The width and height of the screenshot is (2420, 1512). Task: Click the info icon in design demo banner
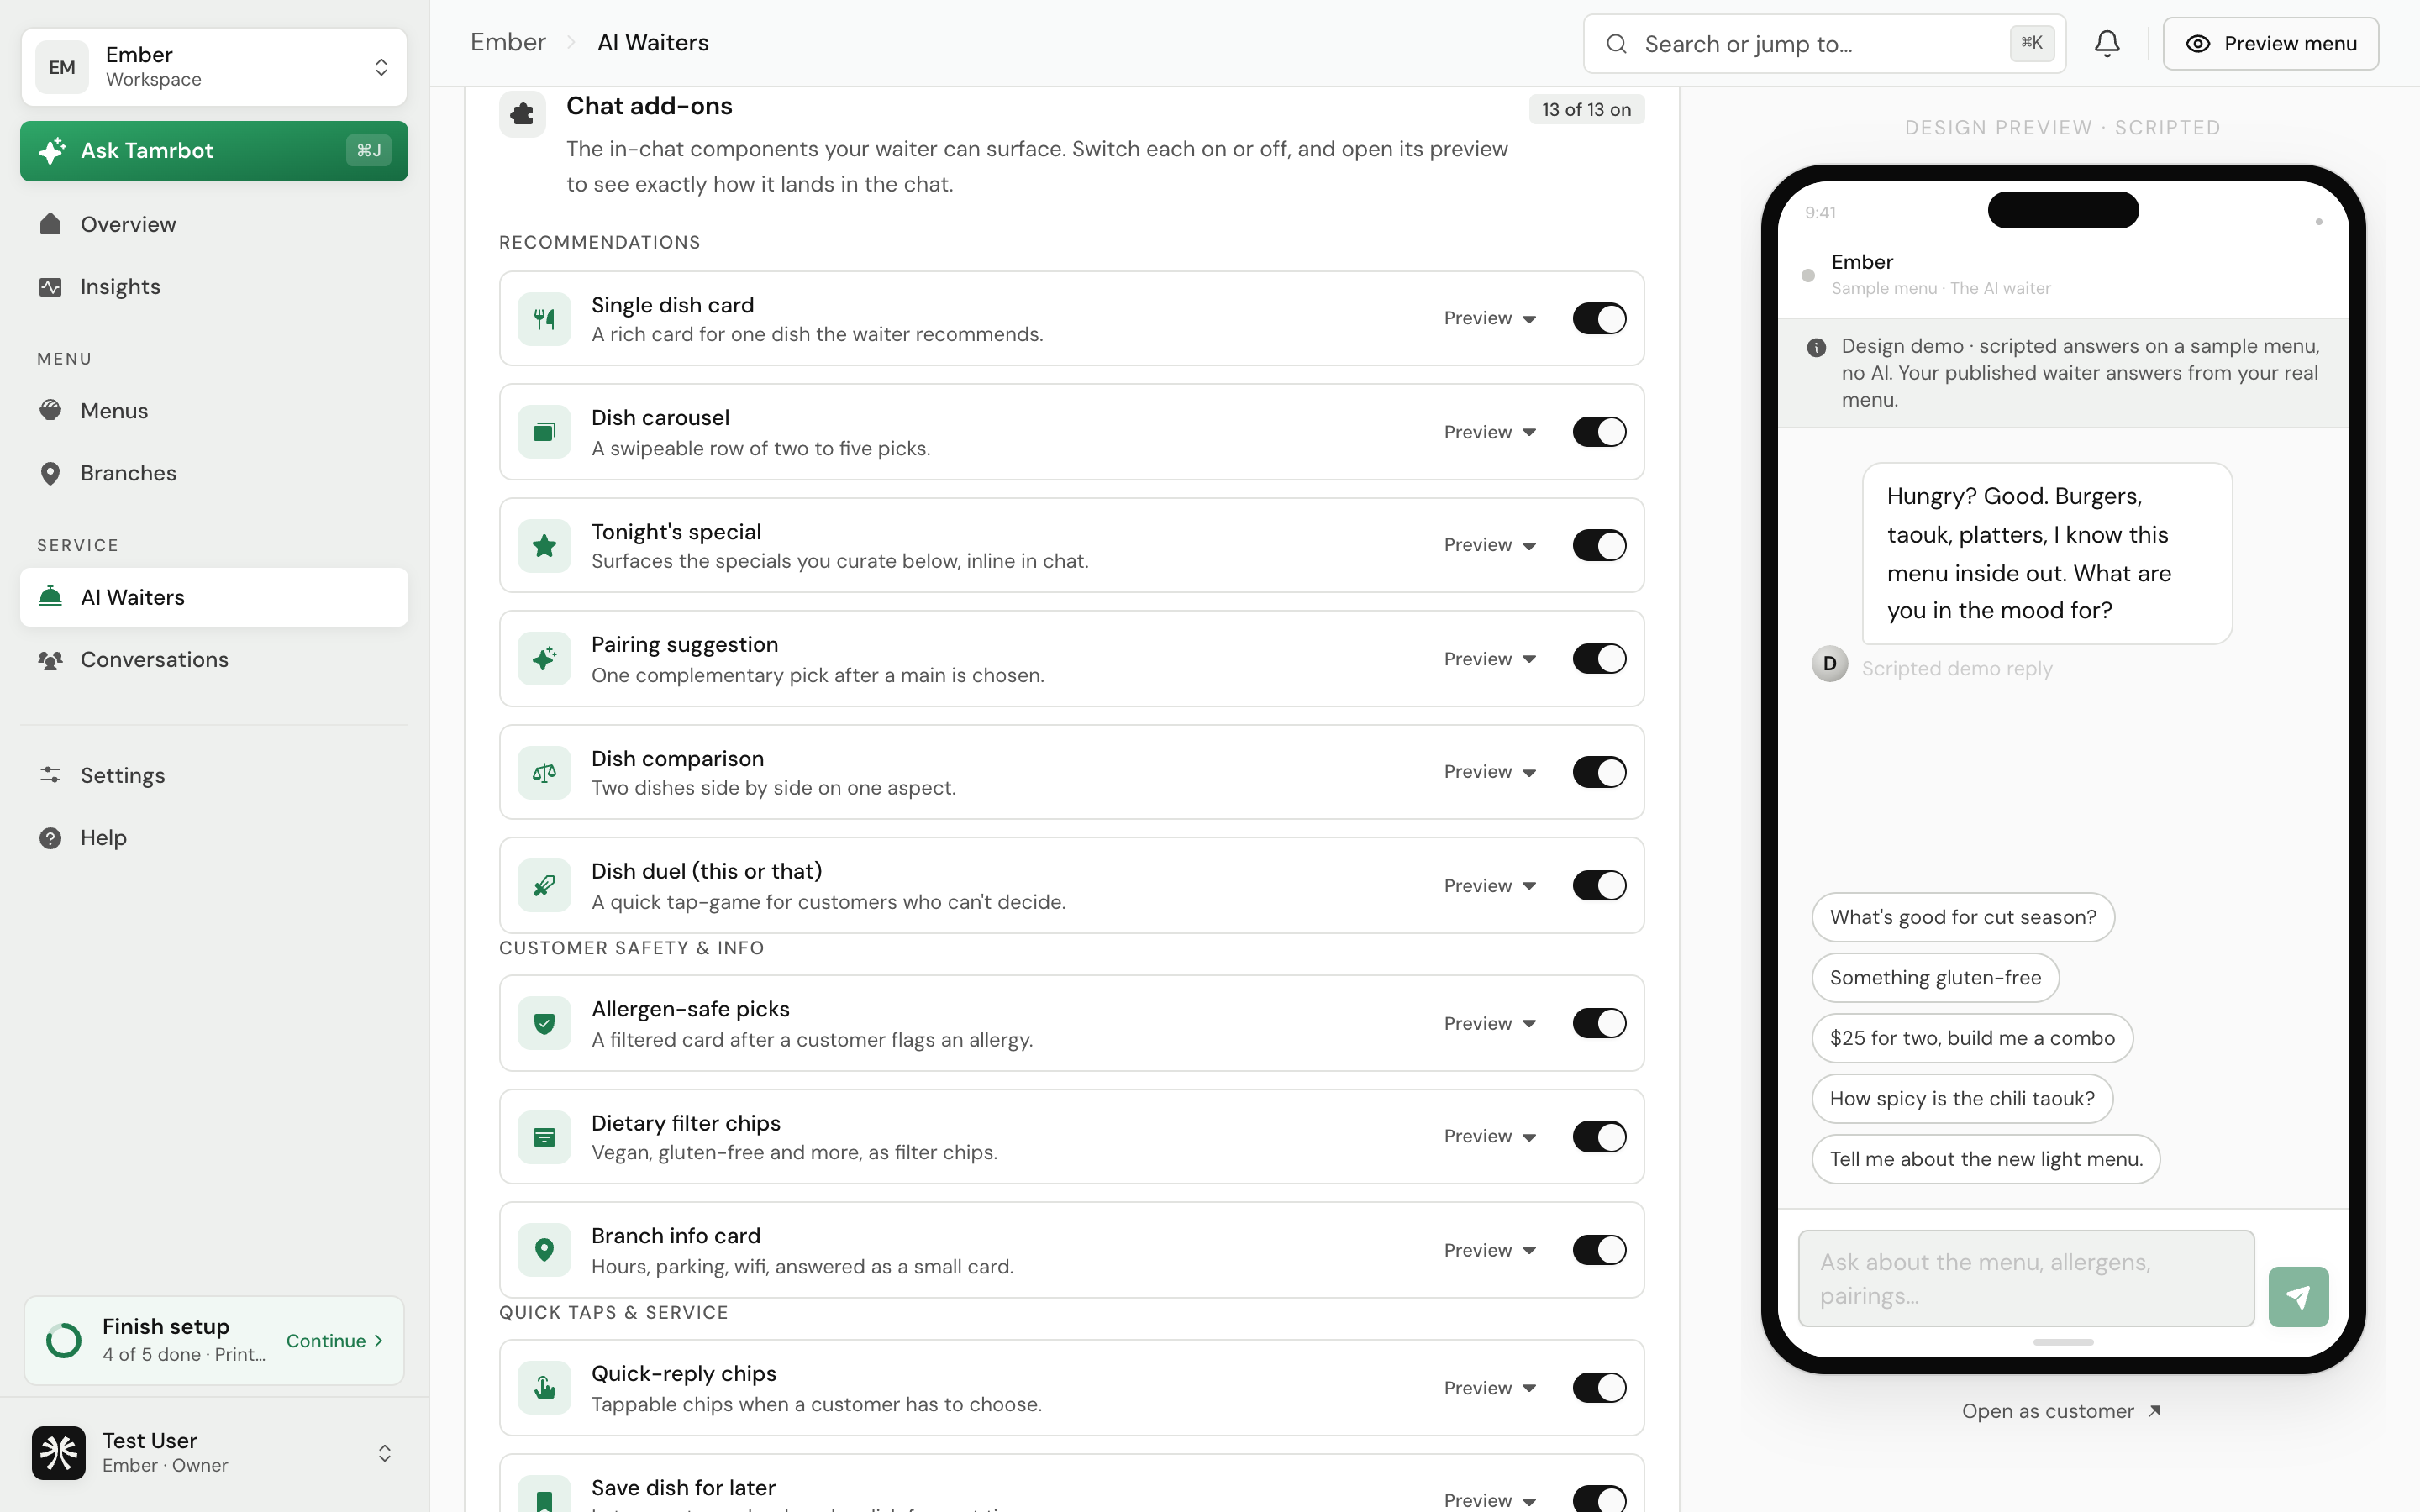click(1816, 347)
